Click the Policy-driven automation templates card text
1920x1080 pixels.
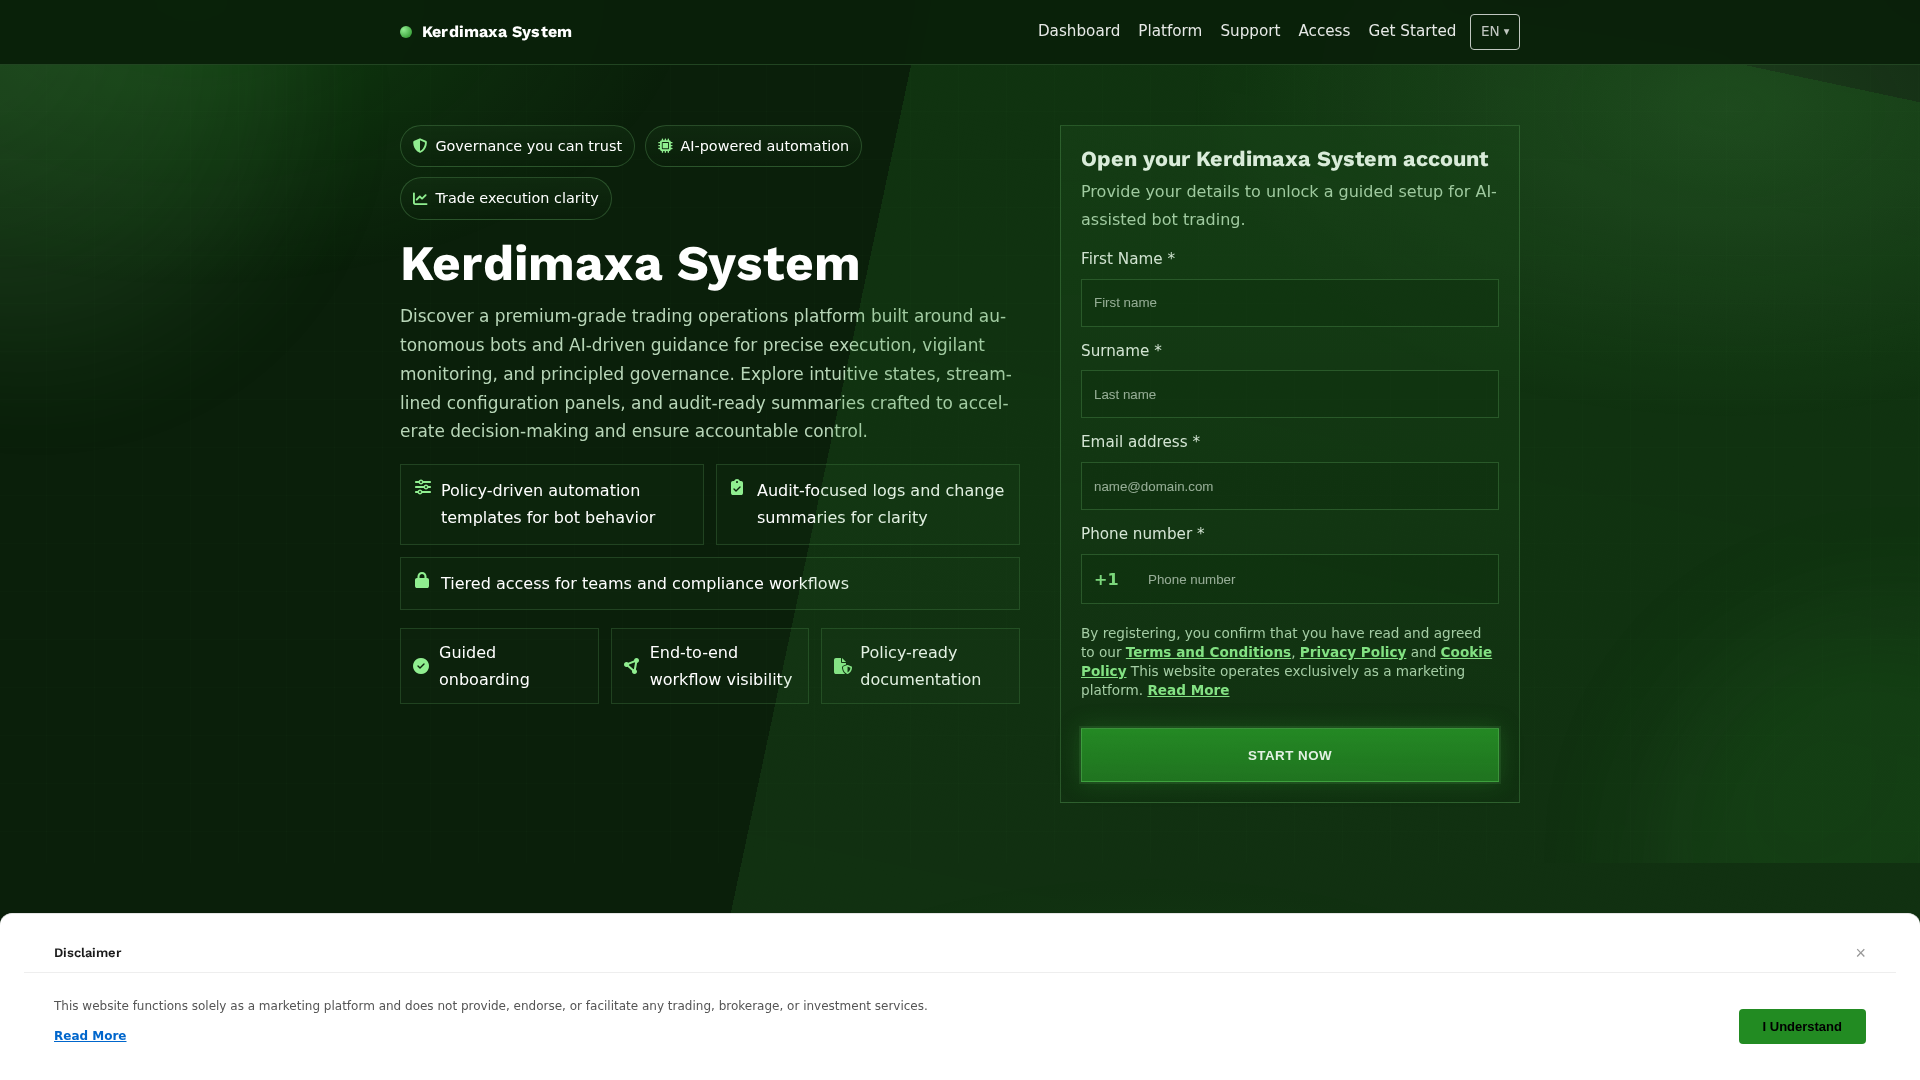tap(548, 504)
